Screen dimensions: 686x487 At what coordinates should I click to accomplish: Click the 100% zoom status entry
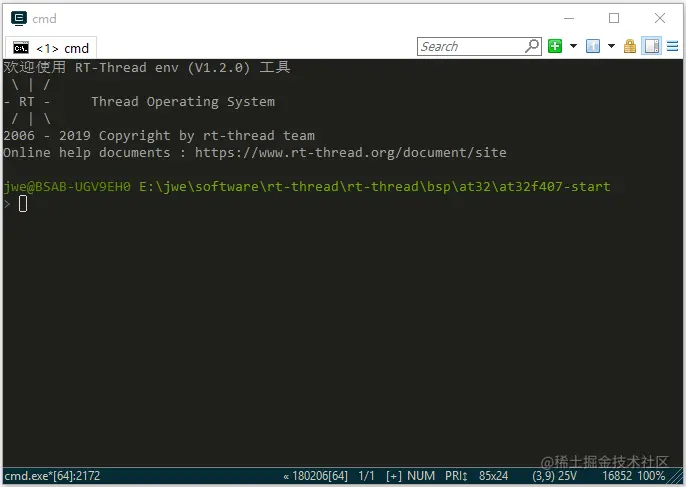[651, 476]
